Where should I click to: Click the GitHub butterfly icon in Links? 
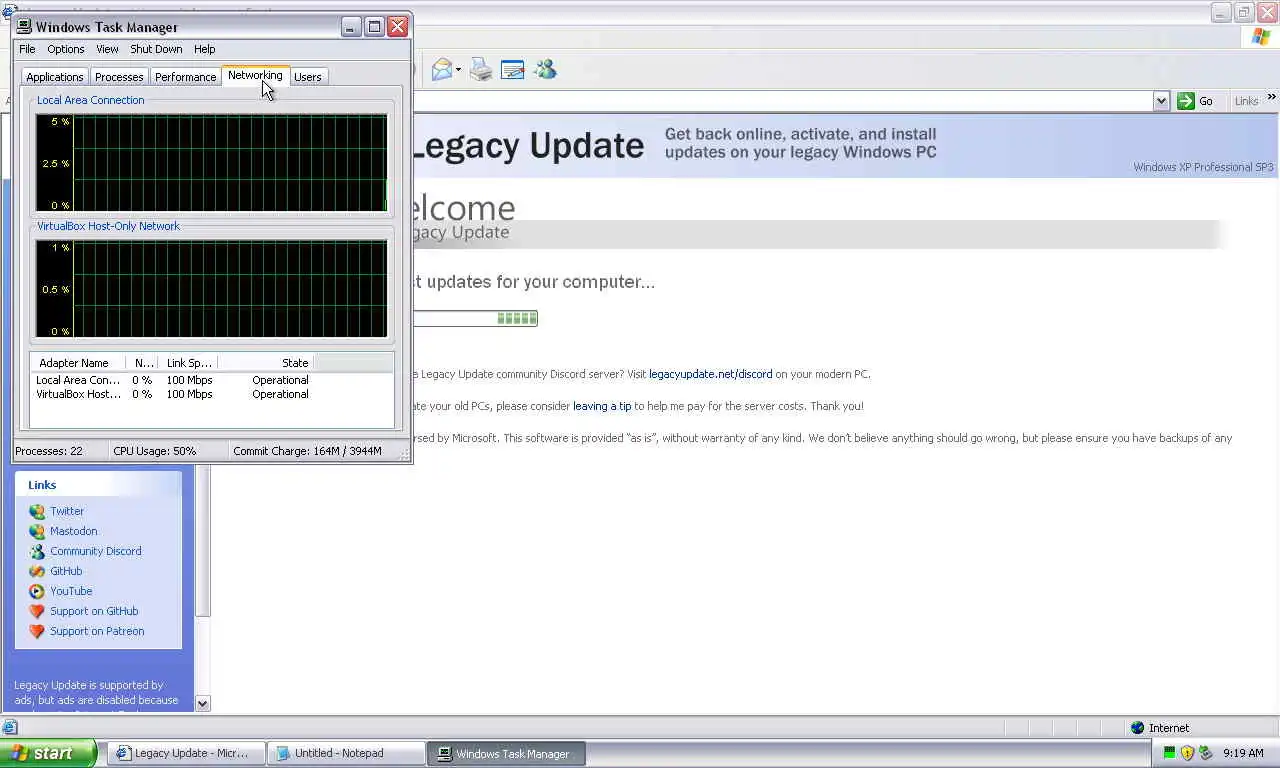coord(37,571)
